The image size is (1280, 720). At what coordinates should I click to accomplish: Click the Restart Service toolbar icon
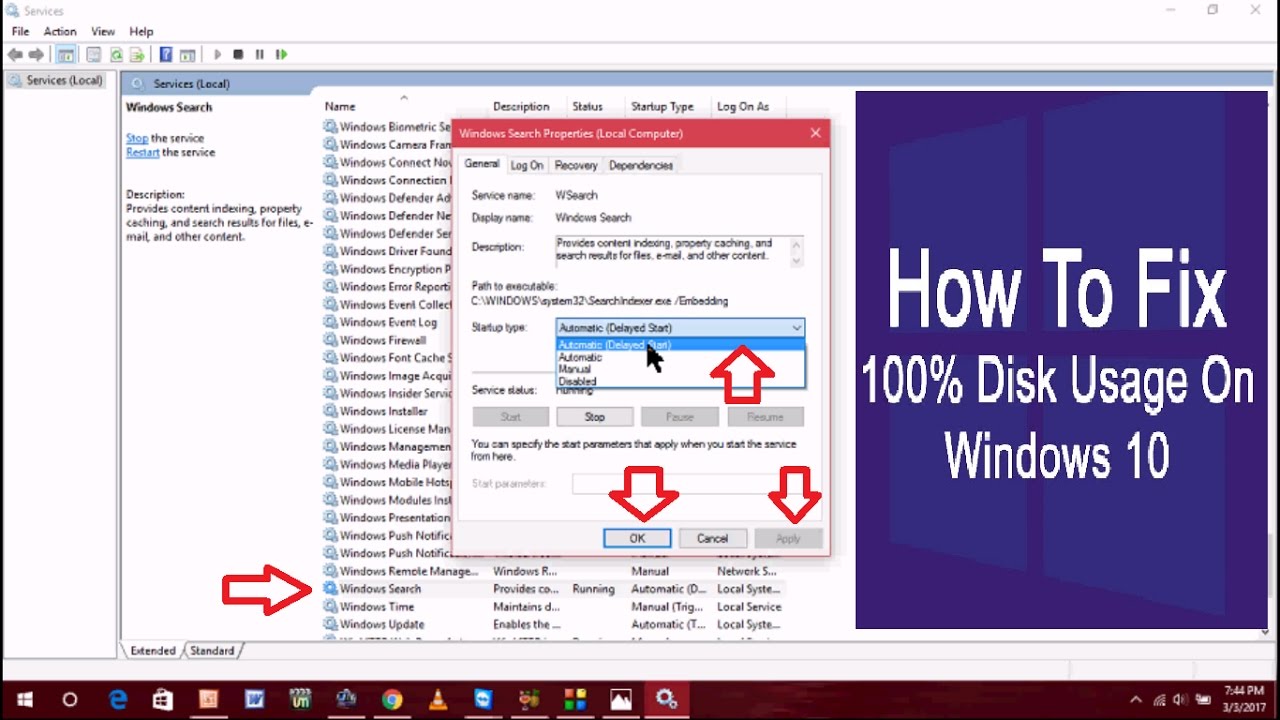(x=282, y=55)
